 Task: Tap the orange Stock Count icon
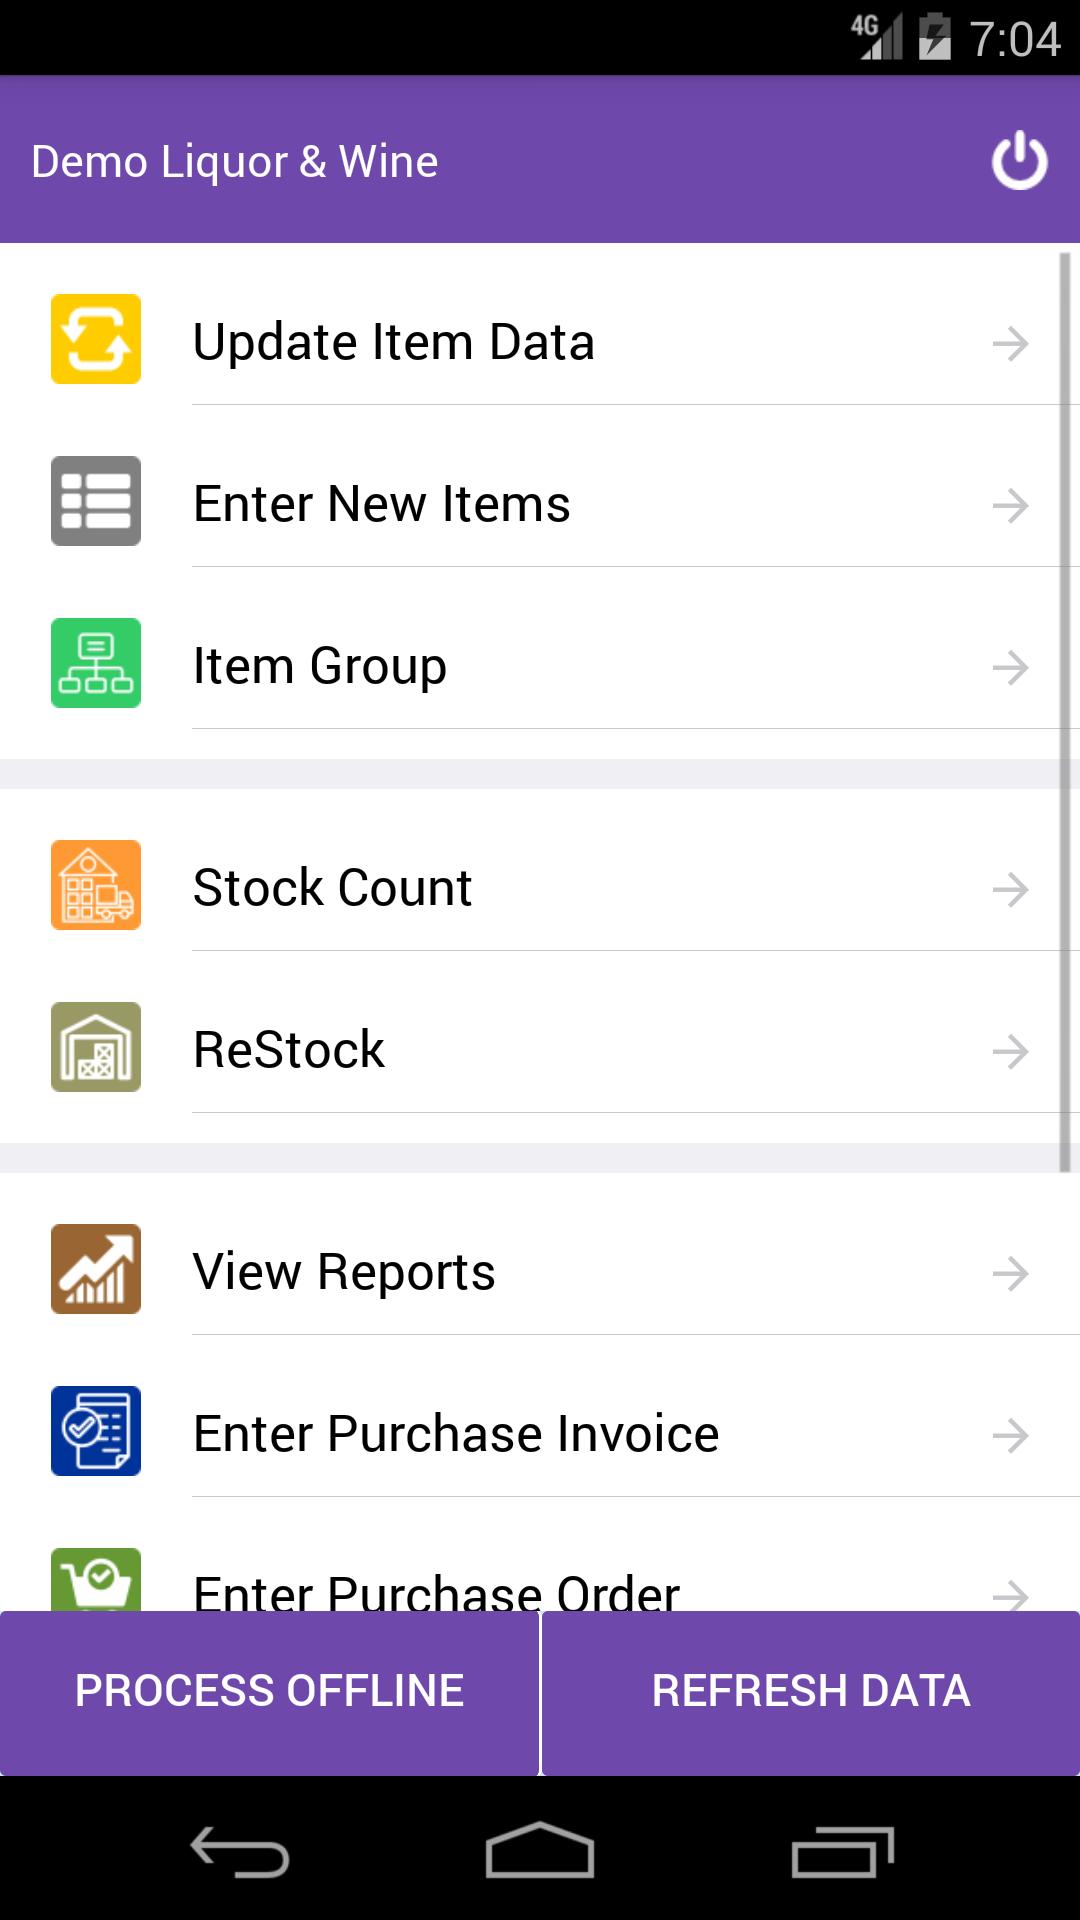coord(96,885)
